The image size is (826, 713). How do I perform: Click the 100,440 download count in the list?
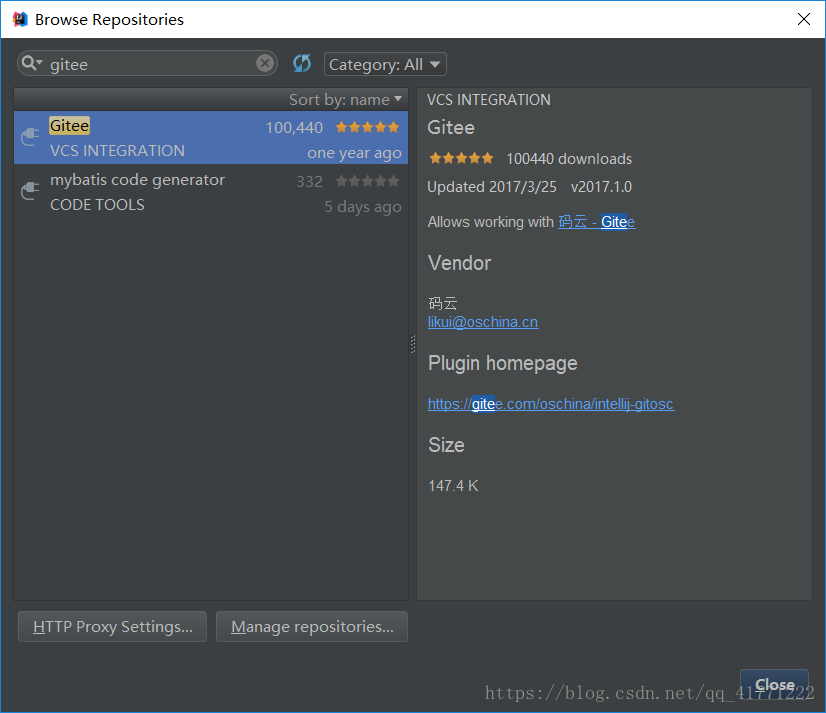click(294, 128)
